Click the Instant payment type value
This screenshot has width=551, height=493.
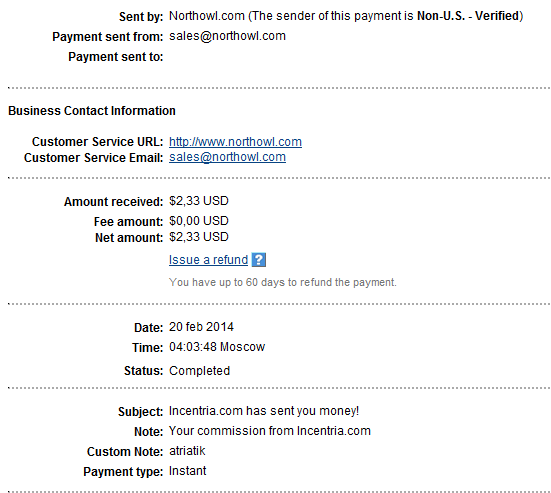tap(187, 471)
